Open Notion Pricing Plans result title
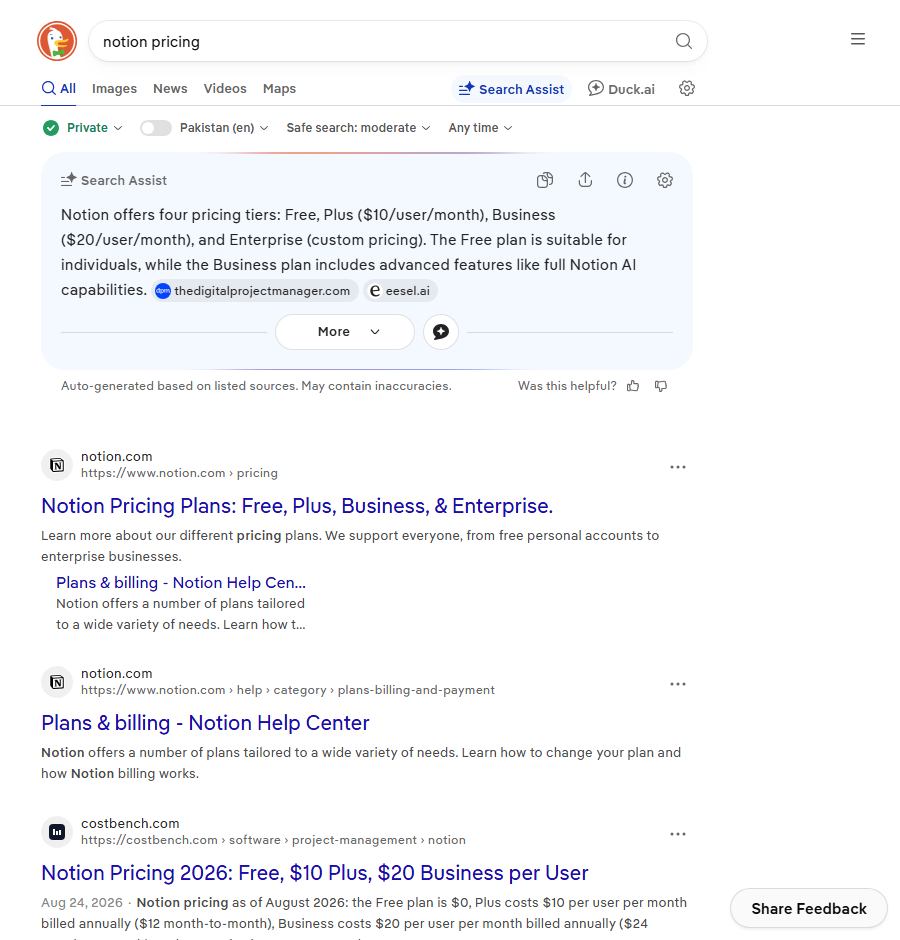The height and width of the screenshot is (940, 900). click(x=297, y=506)
